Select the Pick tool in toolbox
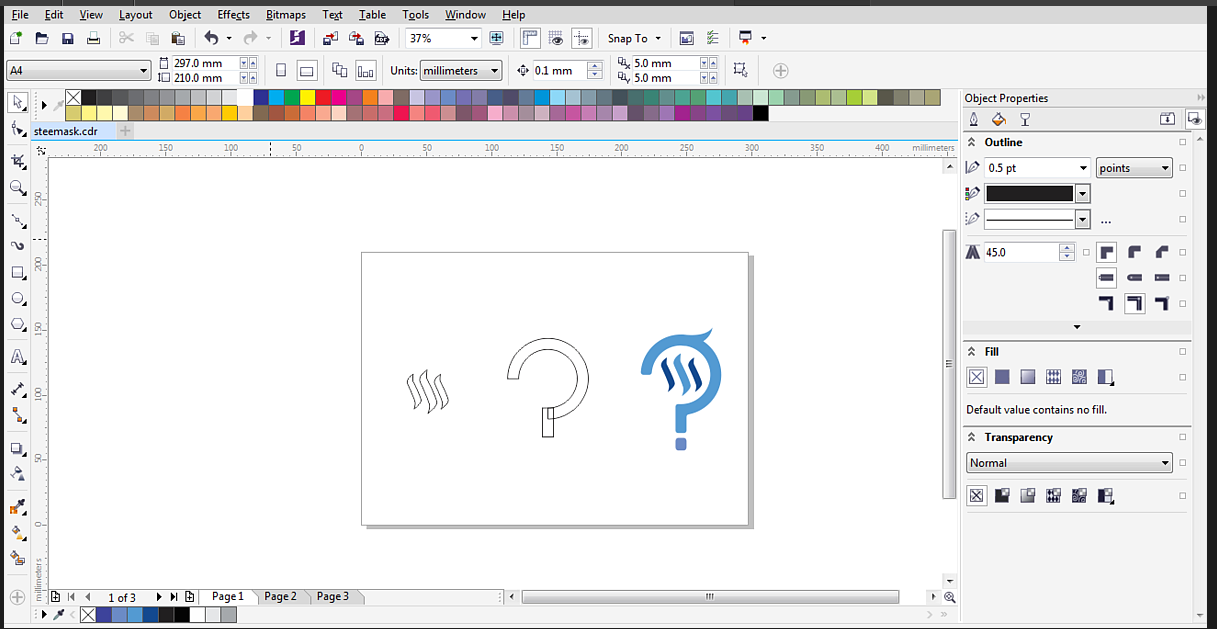This screenshot has width=1217, height=629. click(17, 102)
